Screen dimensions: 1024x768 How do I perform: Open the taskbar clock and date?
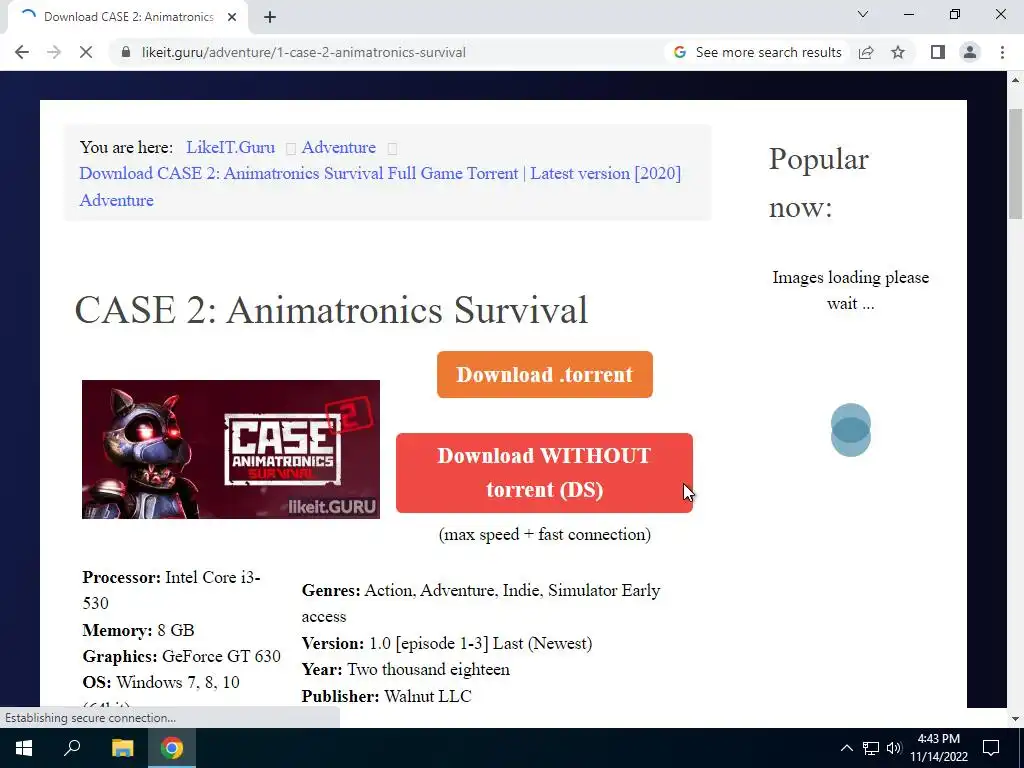point(938,748)
